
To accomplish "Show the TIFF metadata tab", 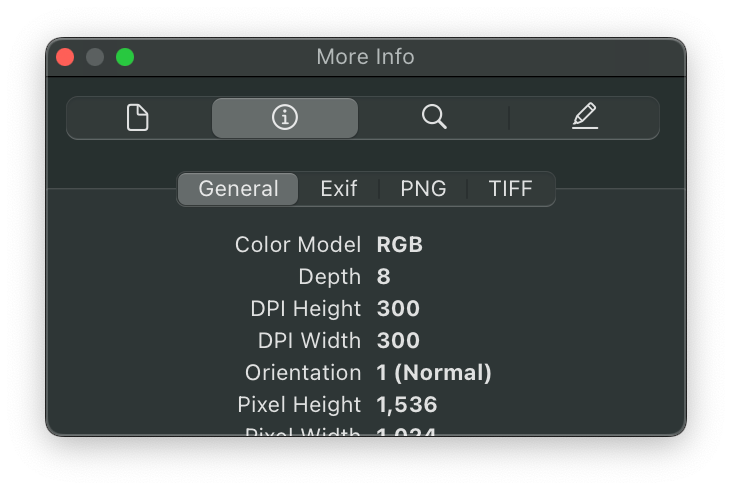I will coord(510,189).
